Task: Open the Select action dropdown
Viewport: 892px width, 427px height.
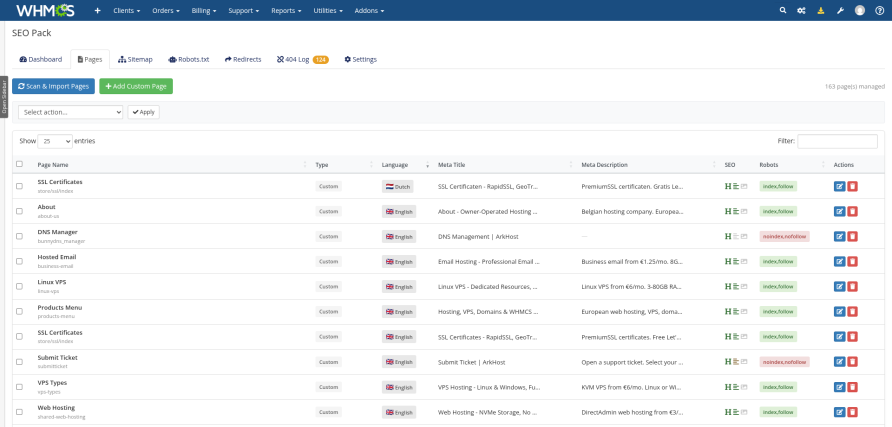Action: point(71,112)
